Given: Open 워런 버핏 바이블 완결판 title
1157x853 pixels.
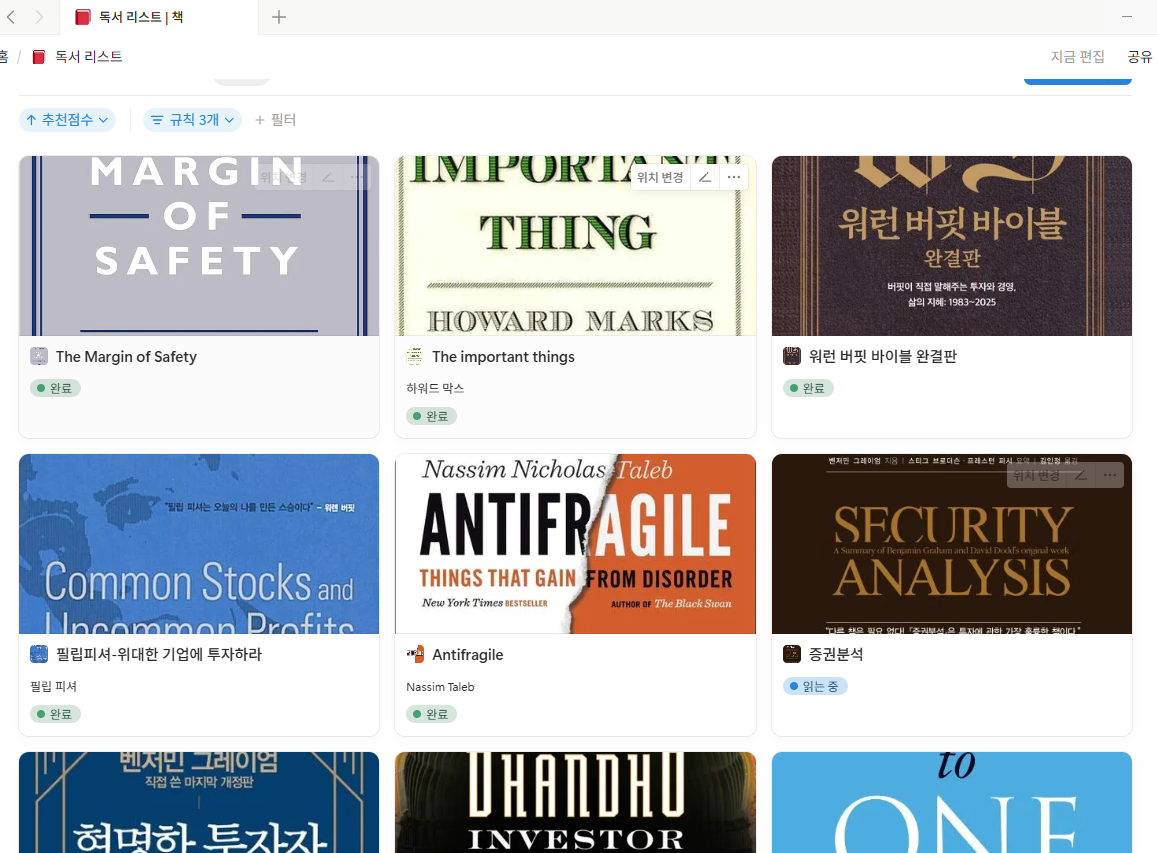Looking at the screenshot, I should coord(883,356).
